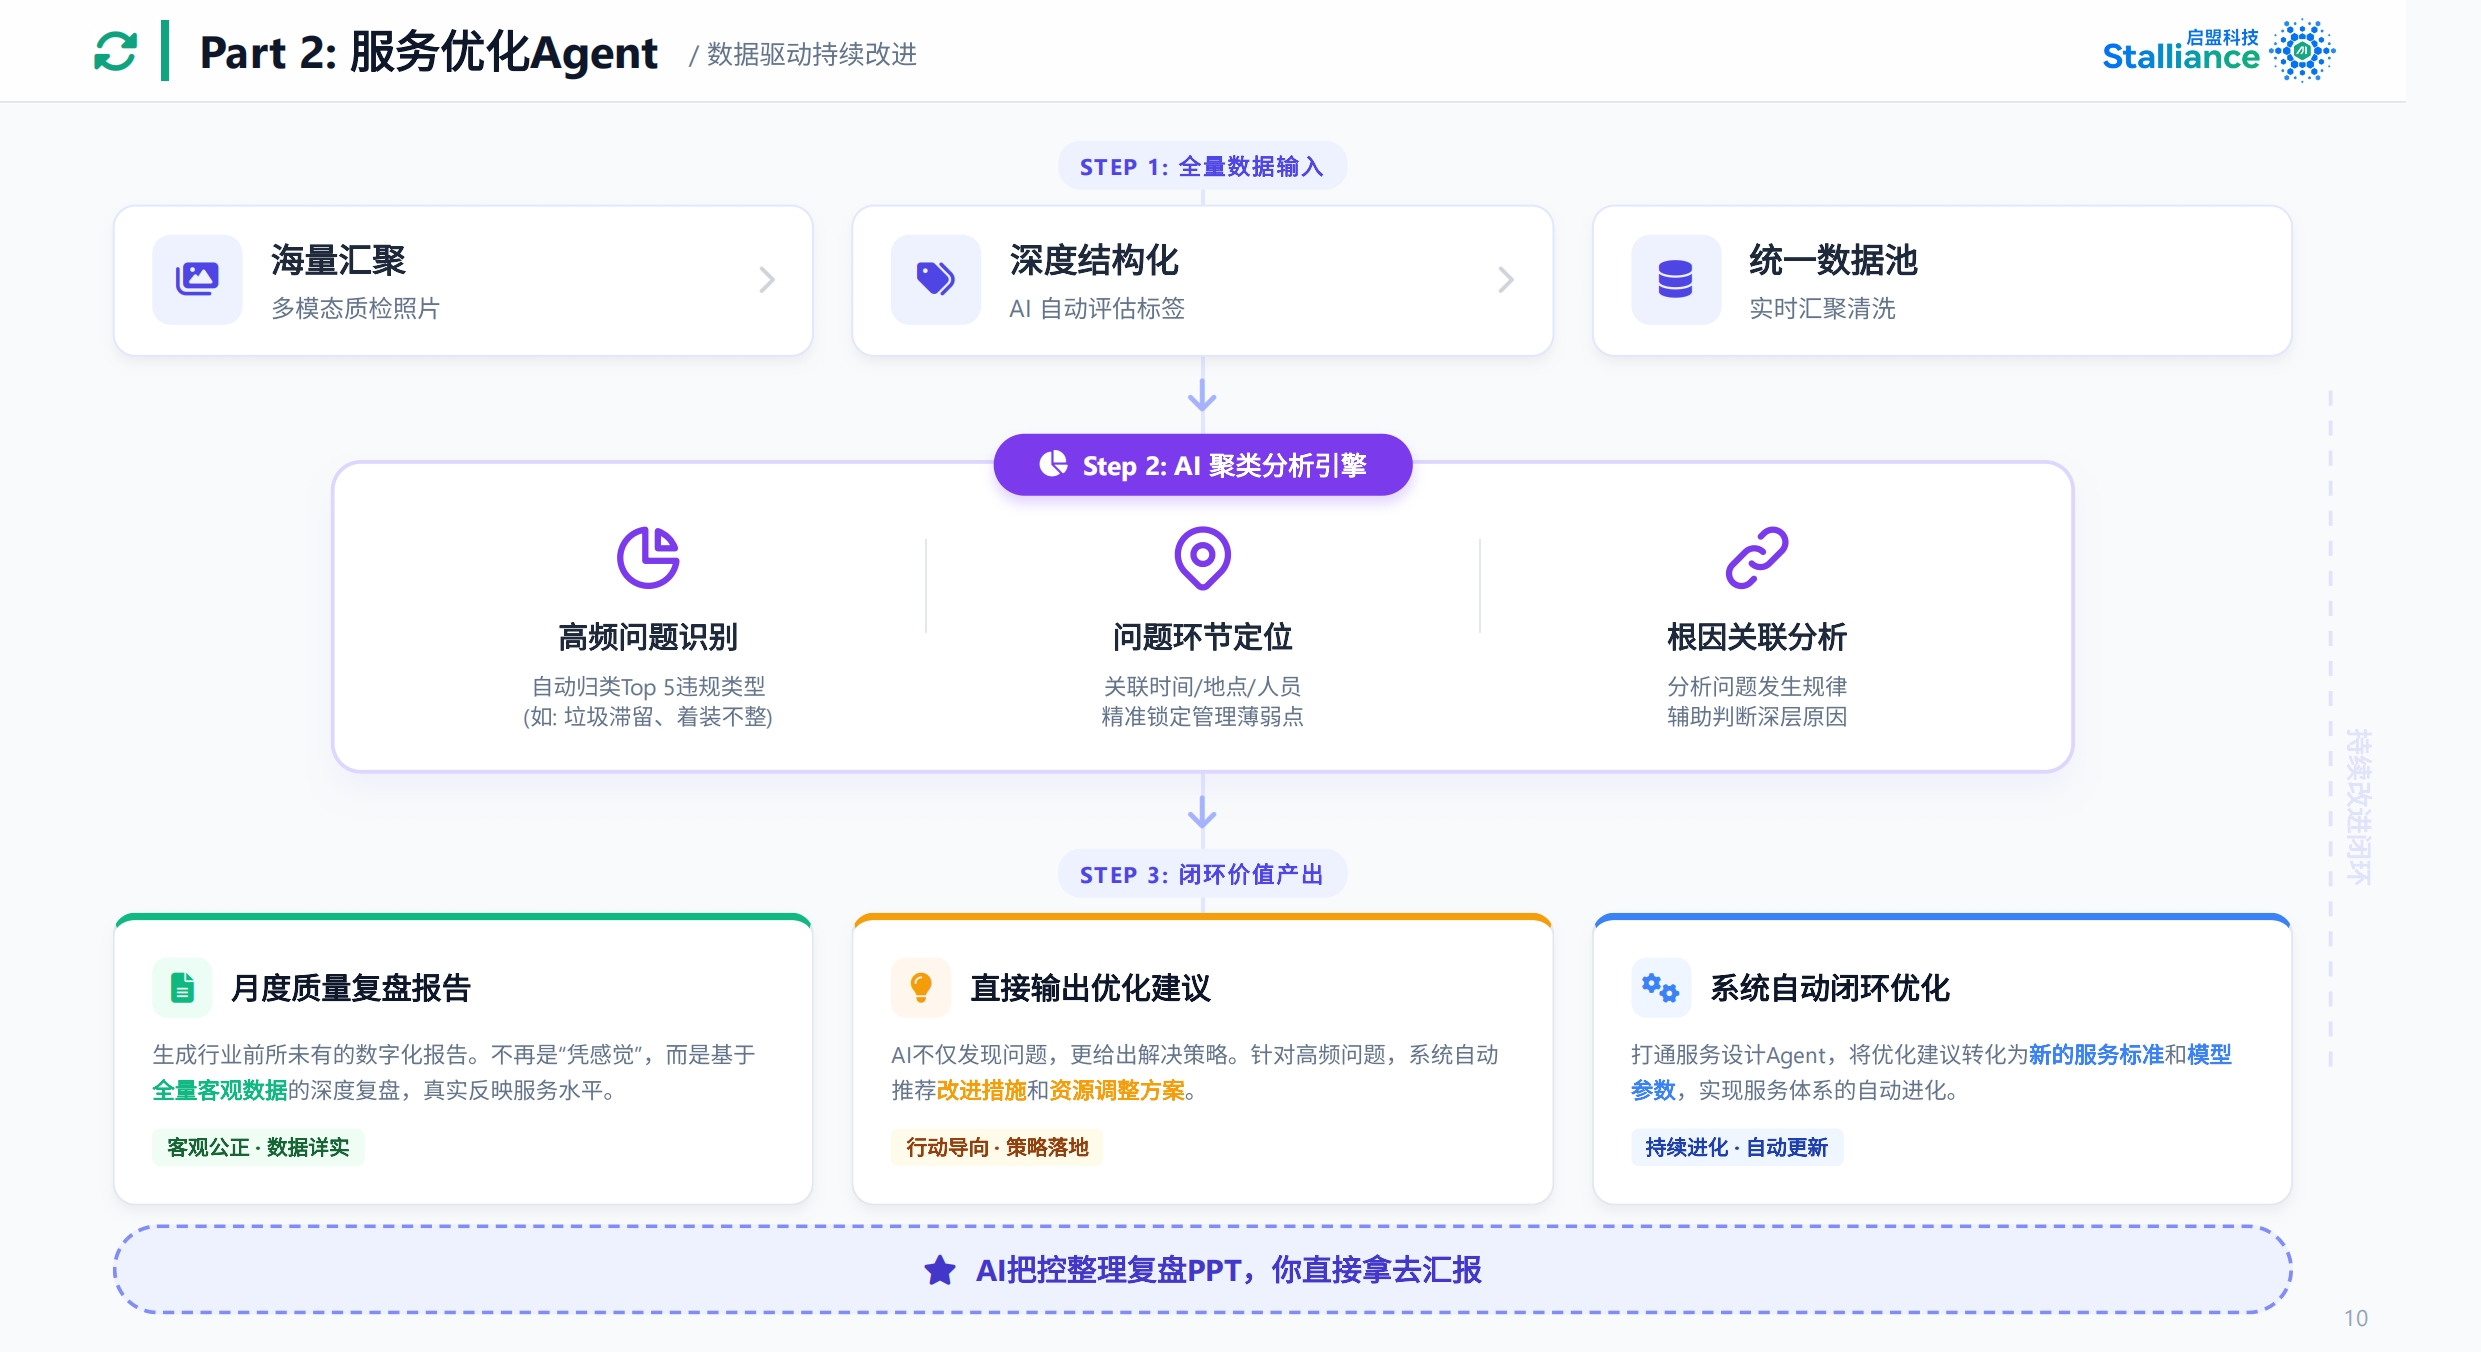The image size is (2481, 1352).
Task: Click the tags icon beside 深度结构化
Action: 935,279
